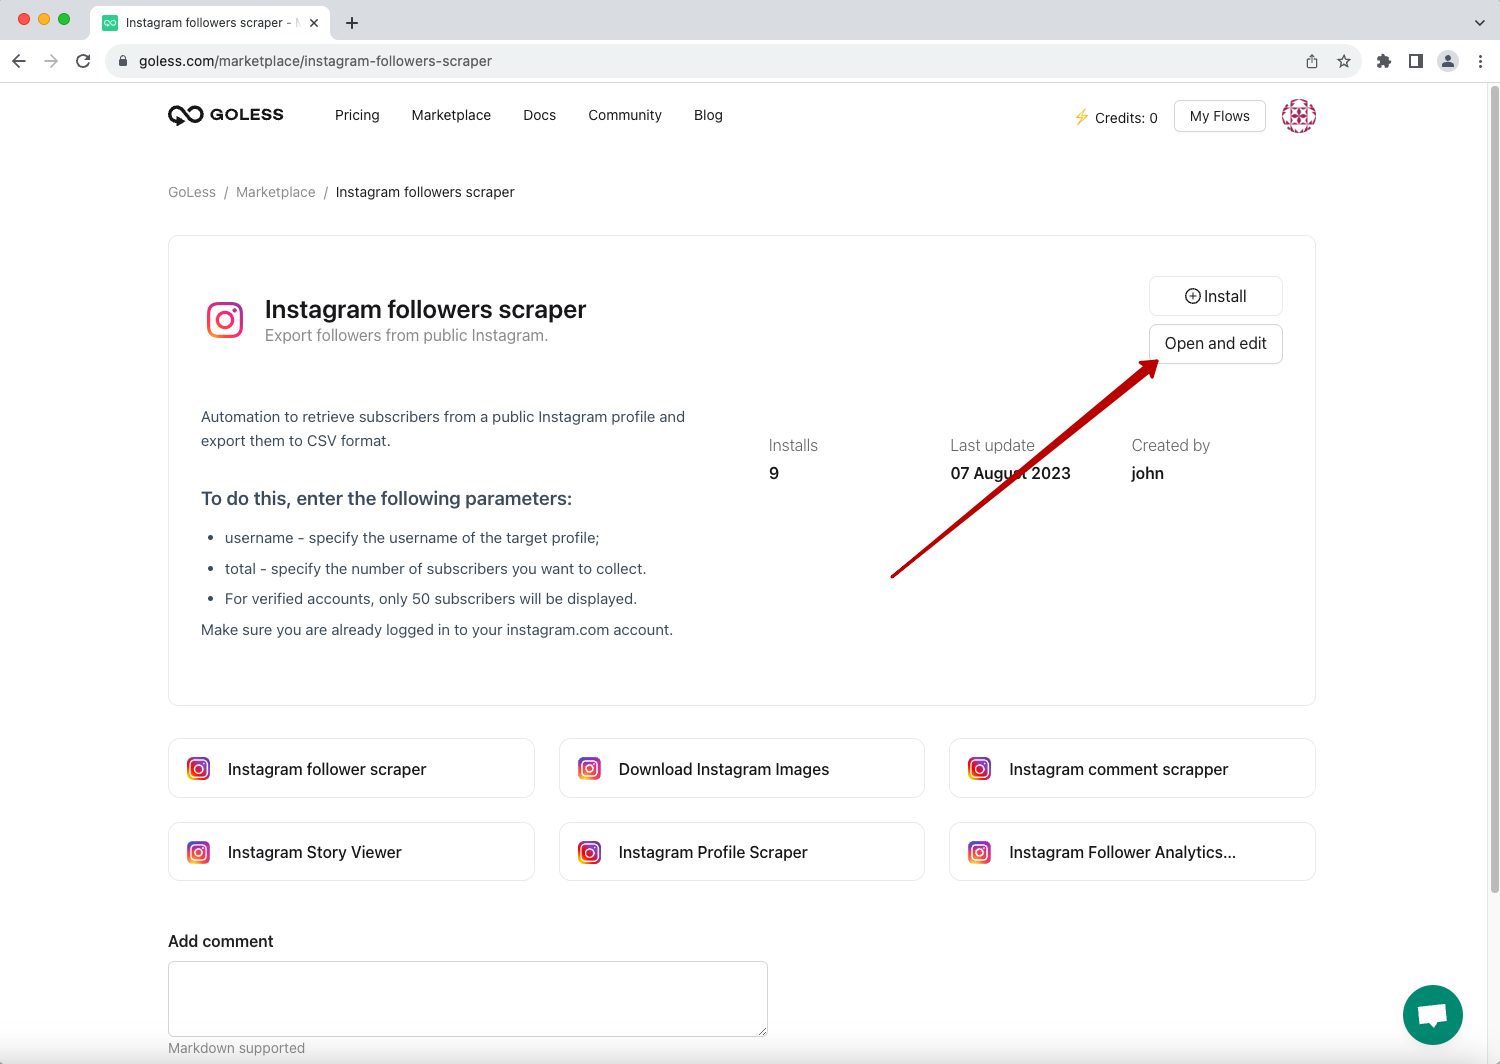
Task: View site security info lock icon
Action: pos(123,61)
